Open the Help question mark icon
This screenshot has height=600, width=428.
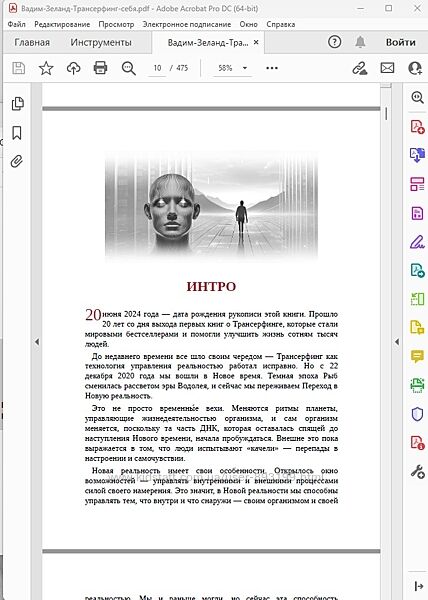(335, 42)
